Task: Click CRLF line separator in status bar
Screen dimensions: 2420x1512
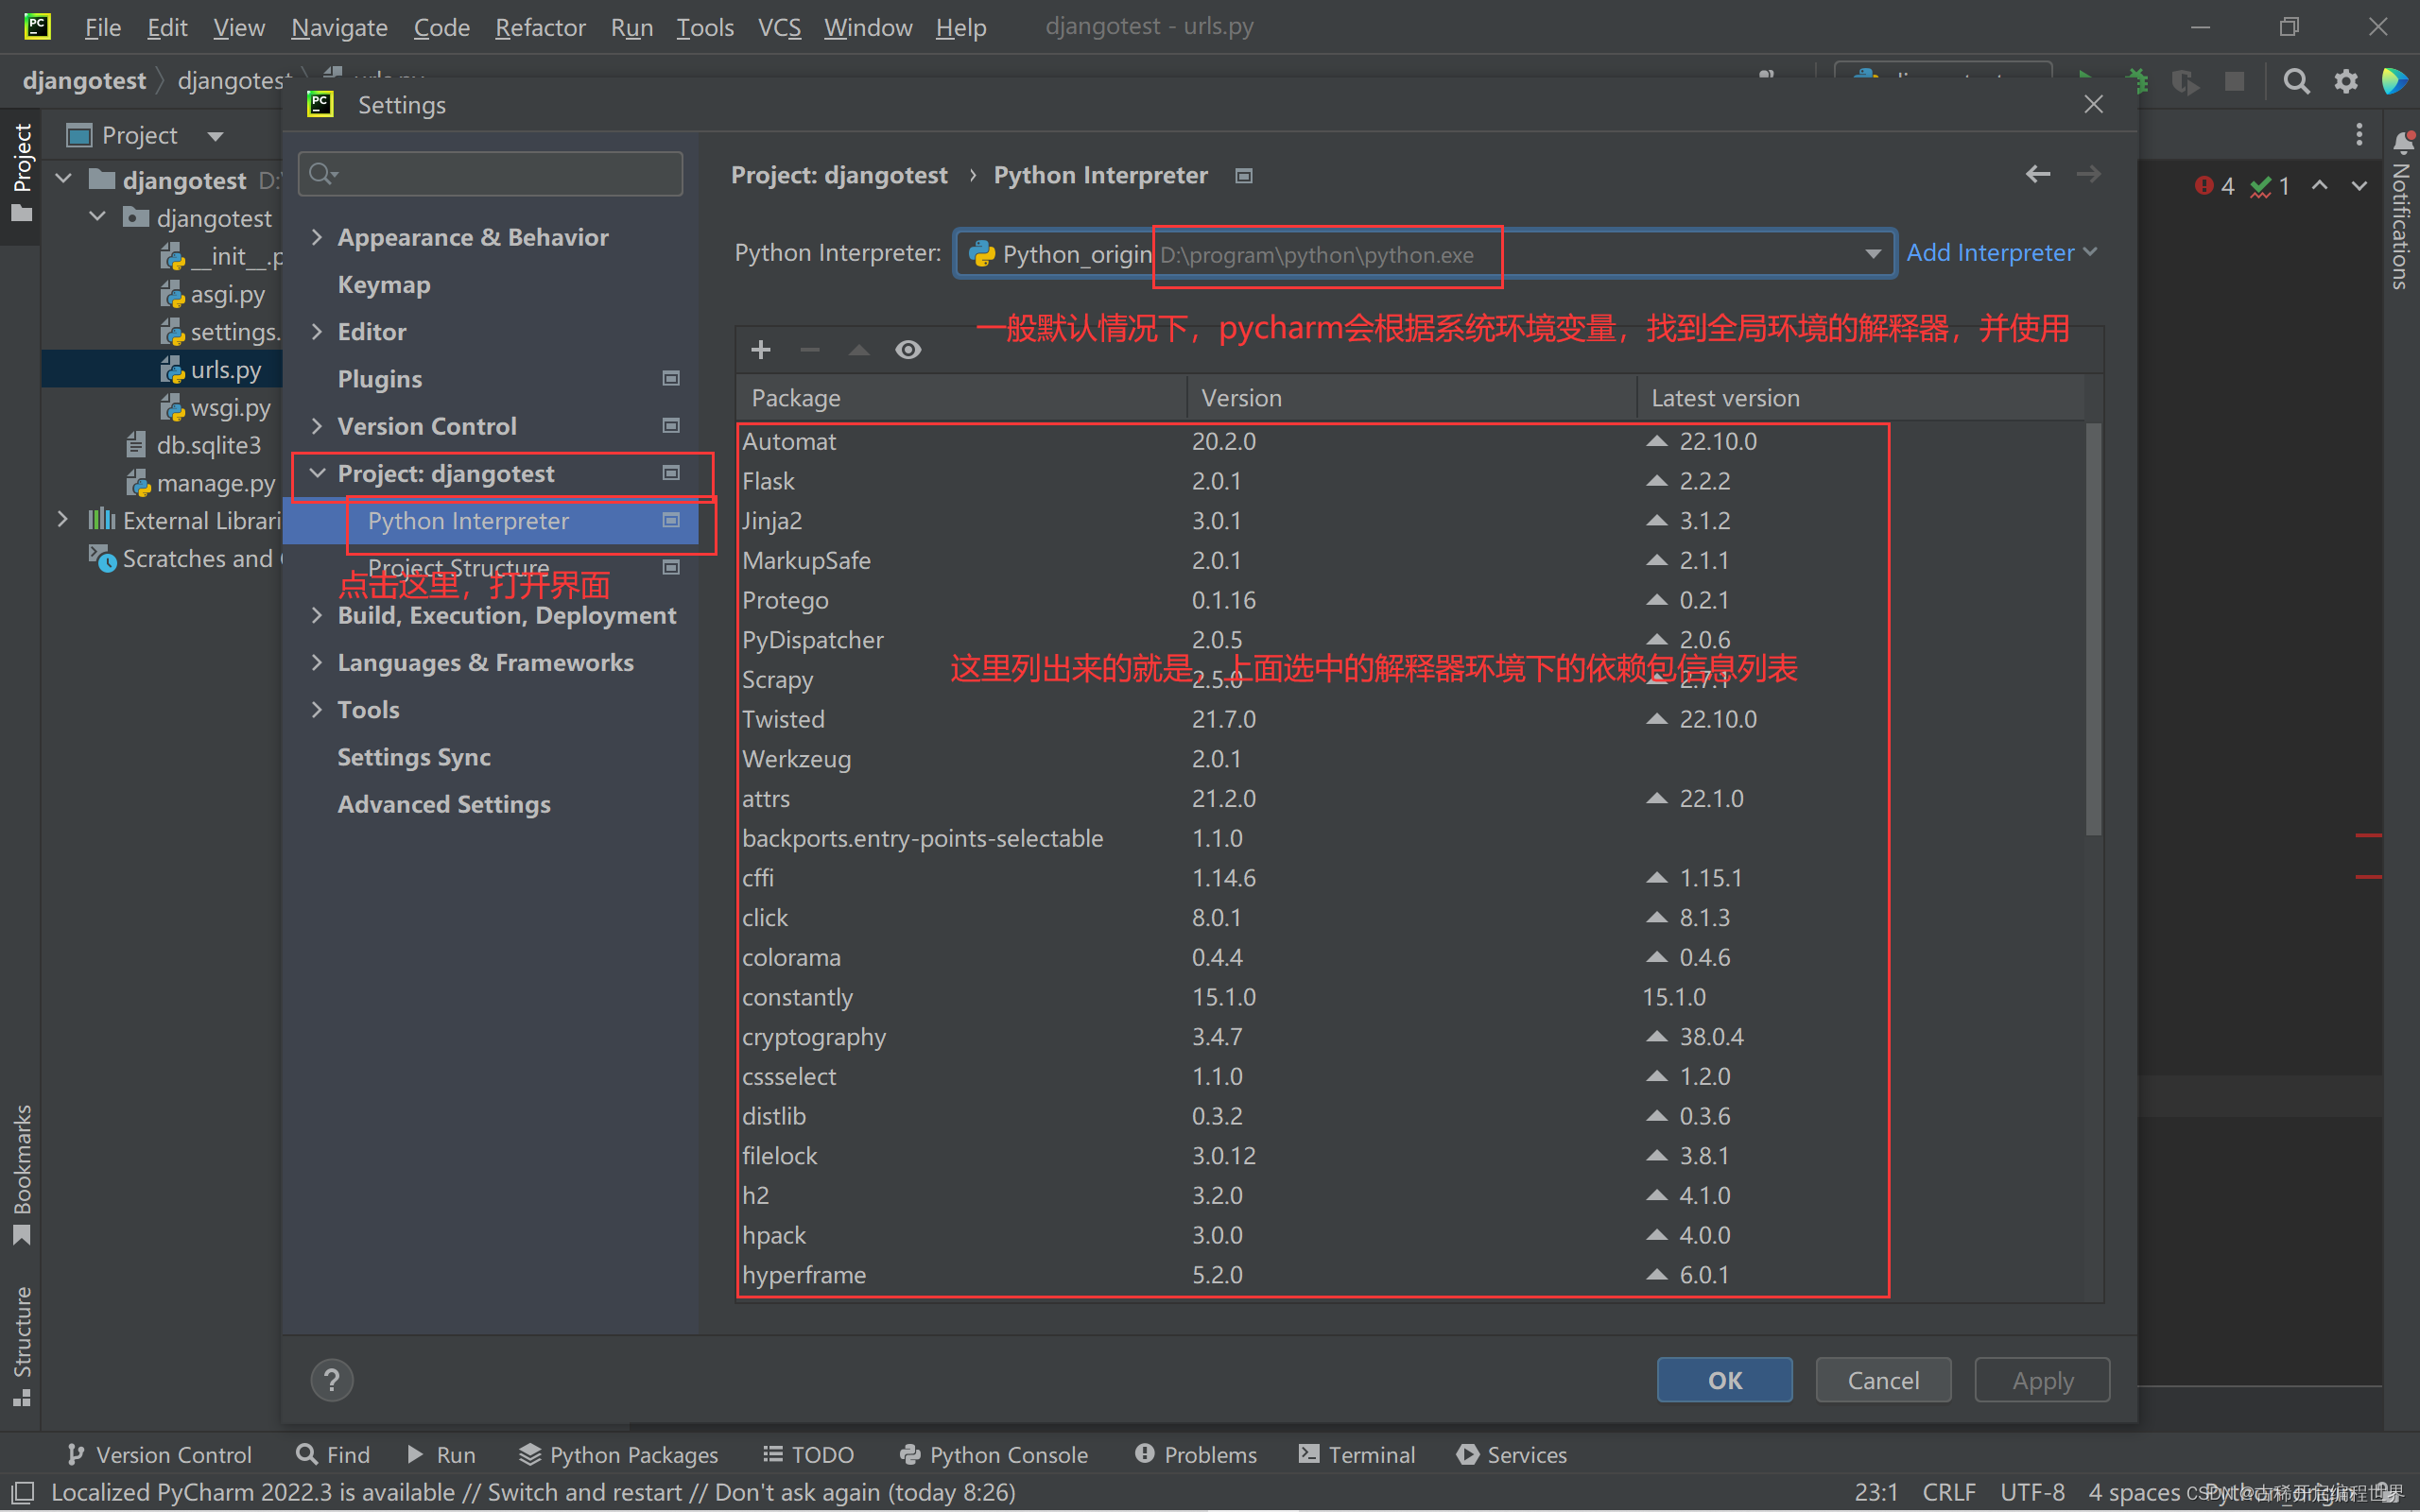Action: point(1948,1492)
